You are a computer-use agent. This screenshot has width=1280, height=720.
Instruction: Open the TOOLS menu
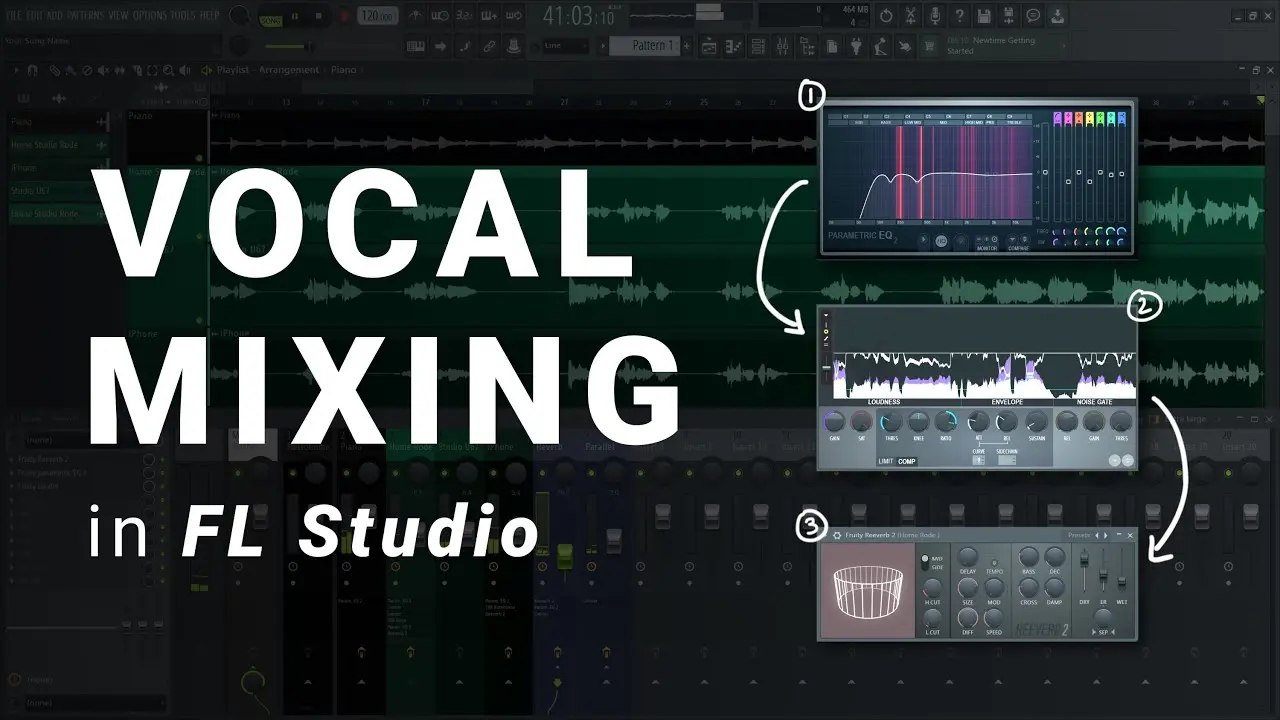182,15
